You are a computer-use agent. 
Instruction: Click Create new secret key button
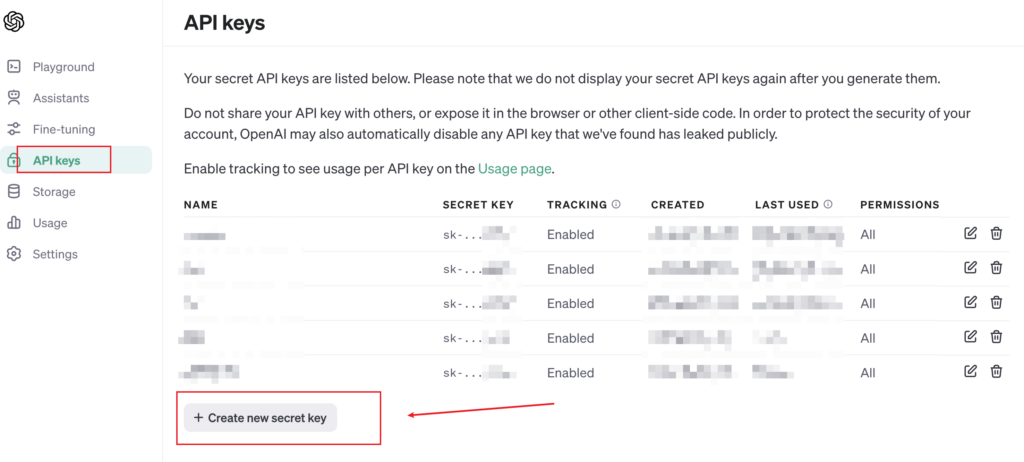(260, 418)
